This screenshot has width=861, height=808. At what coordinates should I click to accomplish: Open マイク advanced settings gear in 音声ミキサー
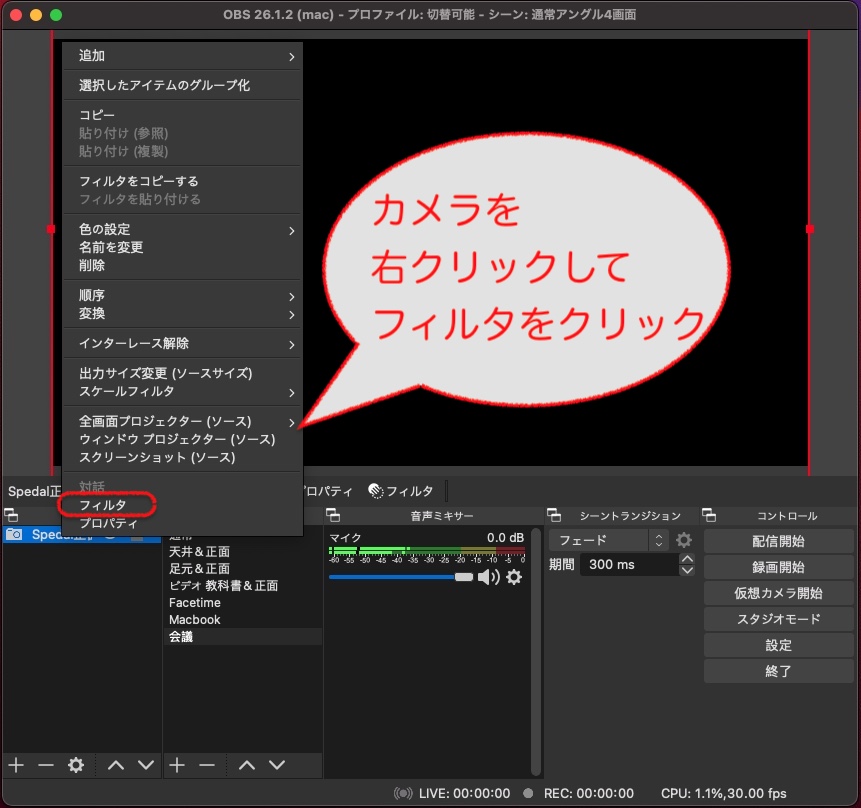(513, 578)
